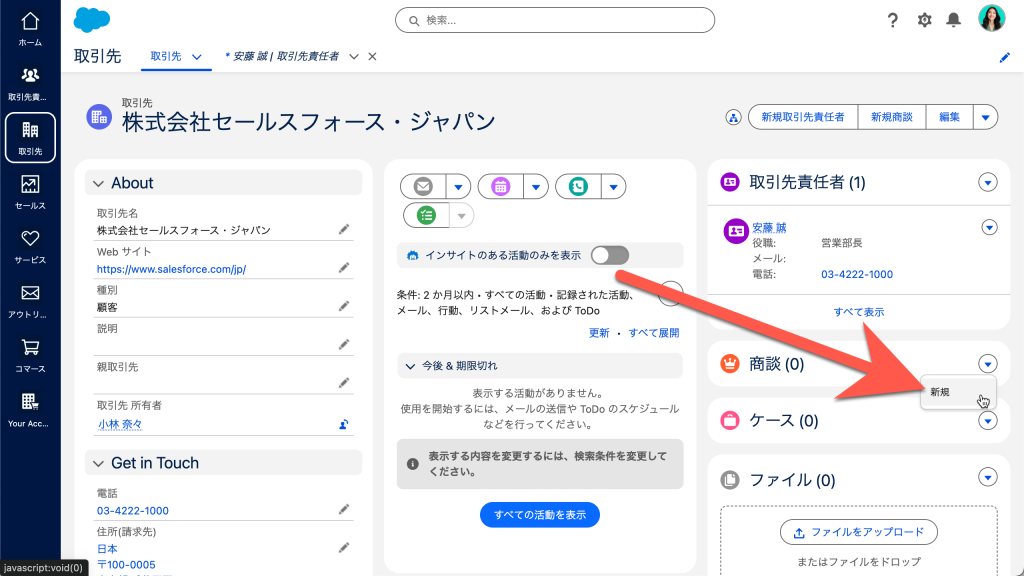
Task: Focus the 検索 search field
Action: click(554, 20)
